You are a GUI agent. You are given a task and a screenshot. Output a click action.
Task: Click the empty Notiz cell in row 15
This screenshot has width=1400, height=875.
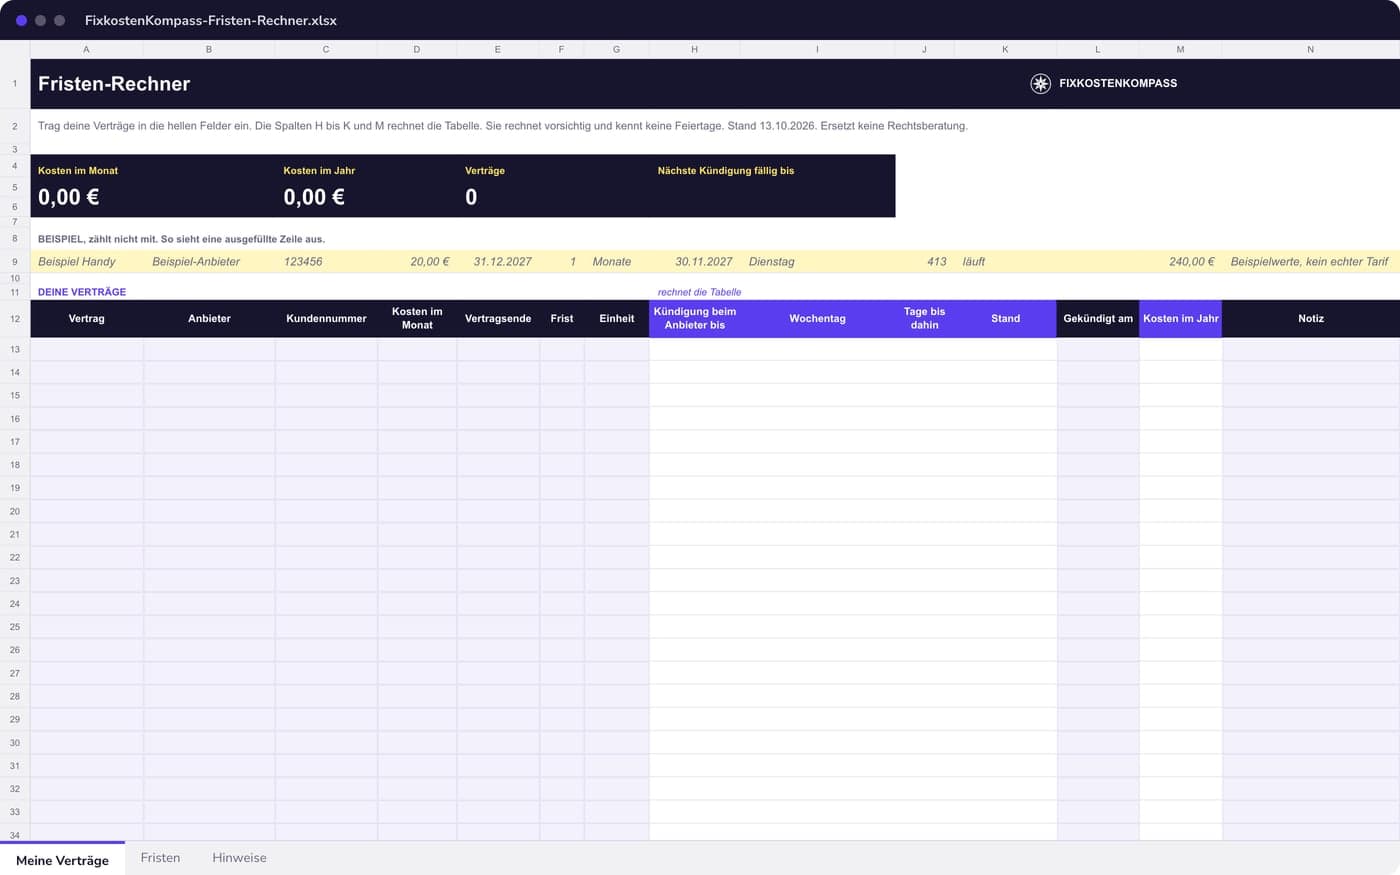coord(1311,395)
